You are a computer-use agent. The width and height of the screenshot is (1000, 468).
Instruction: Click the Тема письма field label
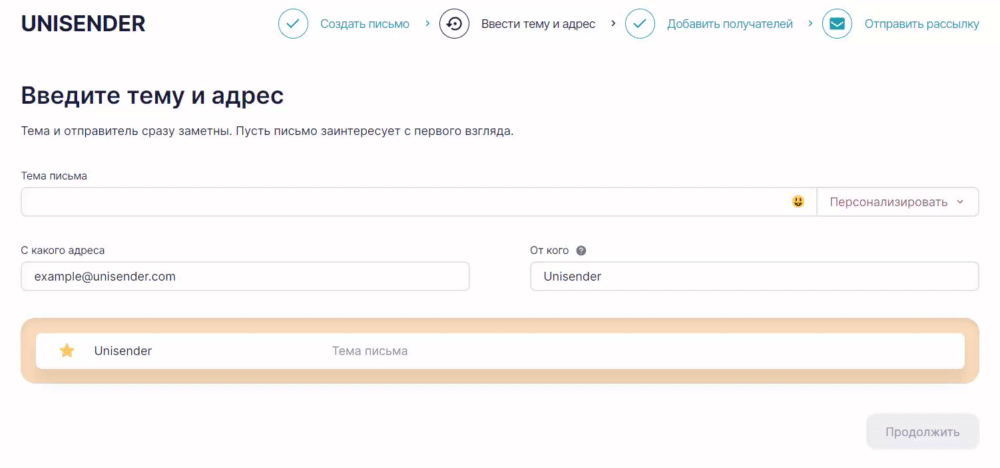point(54,176)
